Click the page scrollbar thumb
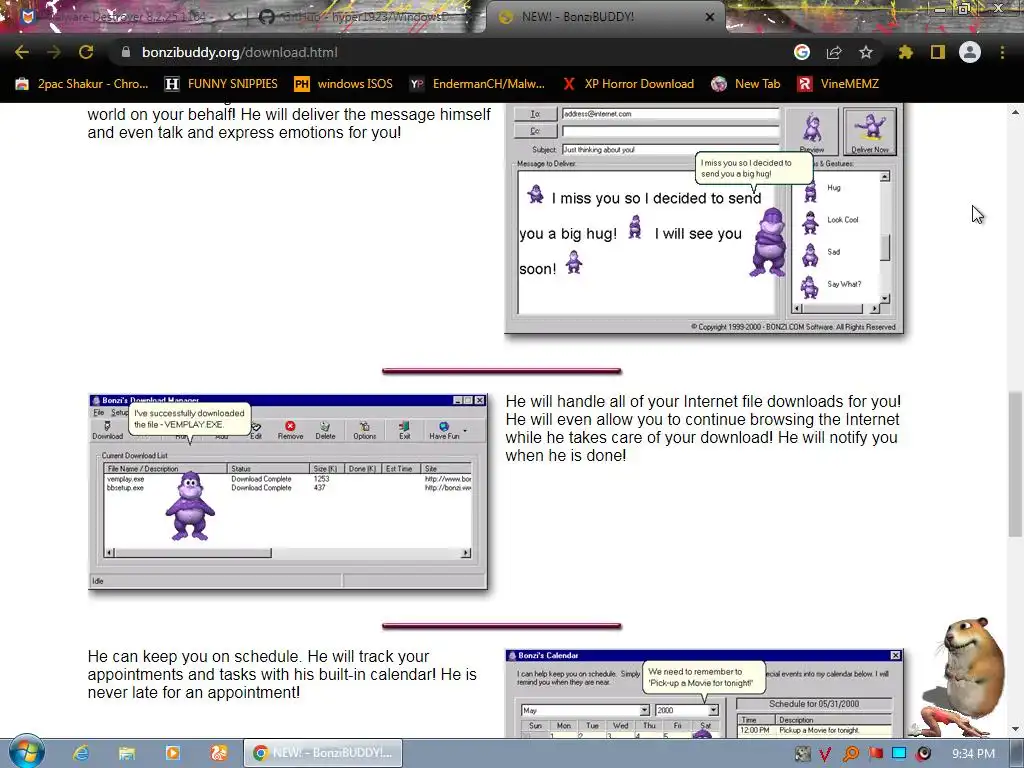This screenshot has width=1024, height=768. point(1015,464)
